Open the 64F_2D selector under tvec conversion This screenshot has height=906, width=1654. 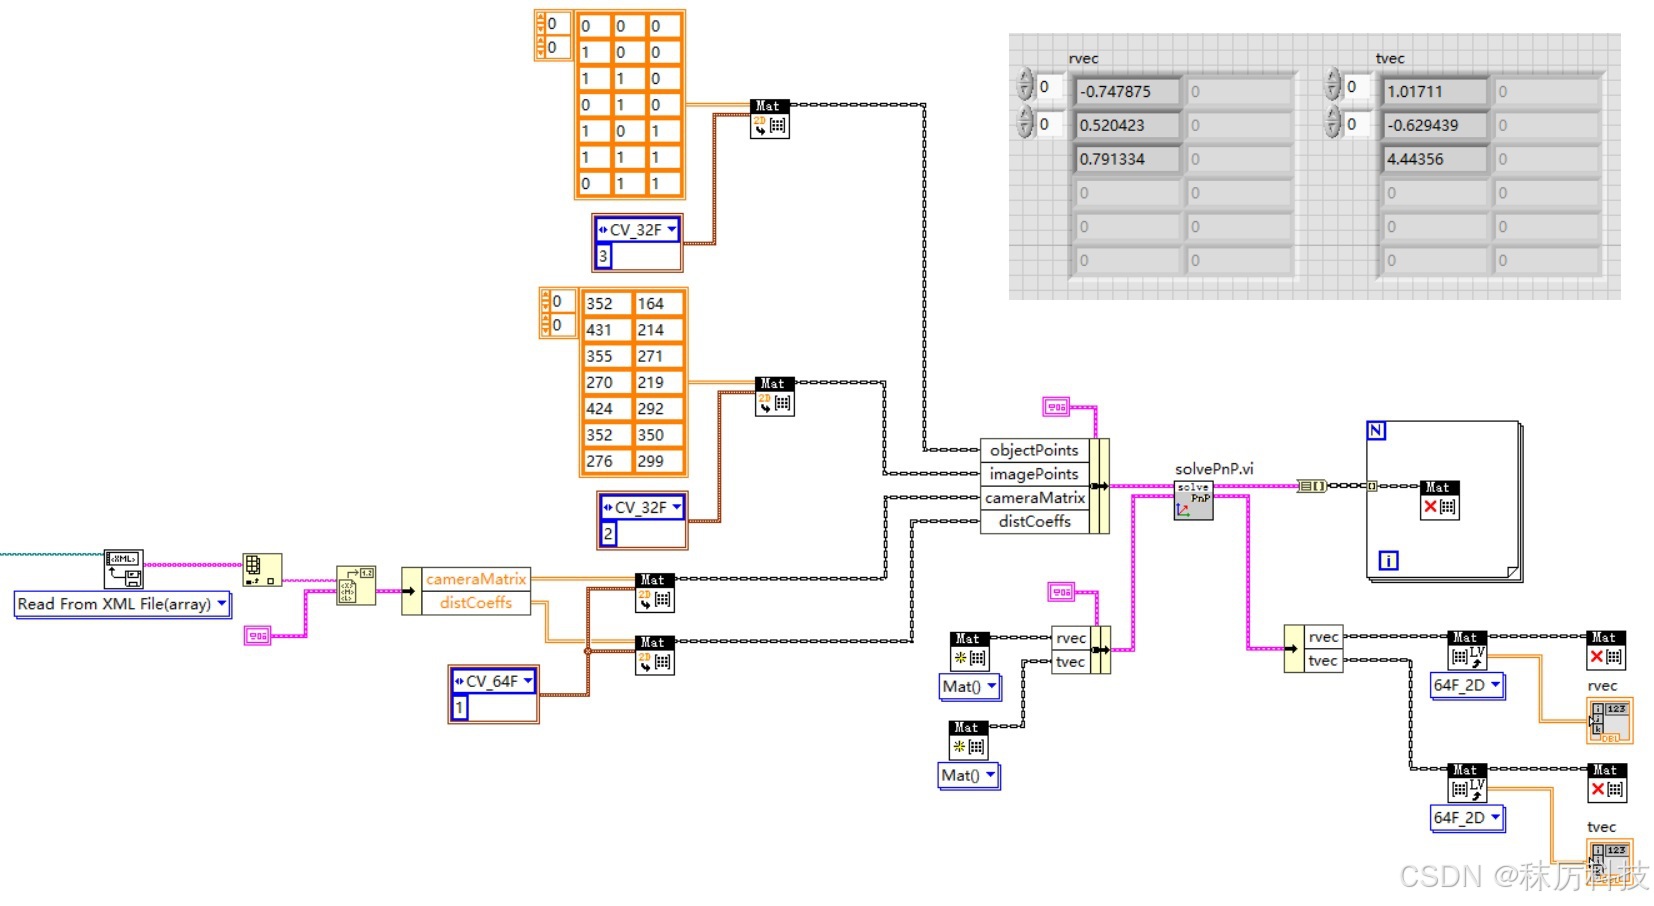click(x=1467, y=817)
